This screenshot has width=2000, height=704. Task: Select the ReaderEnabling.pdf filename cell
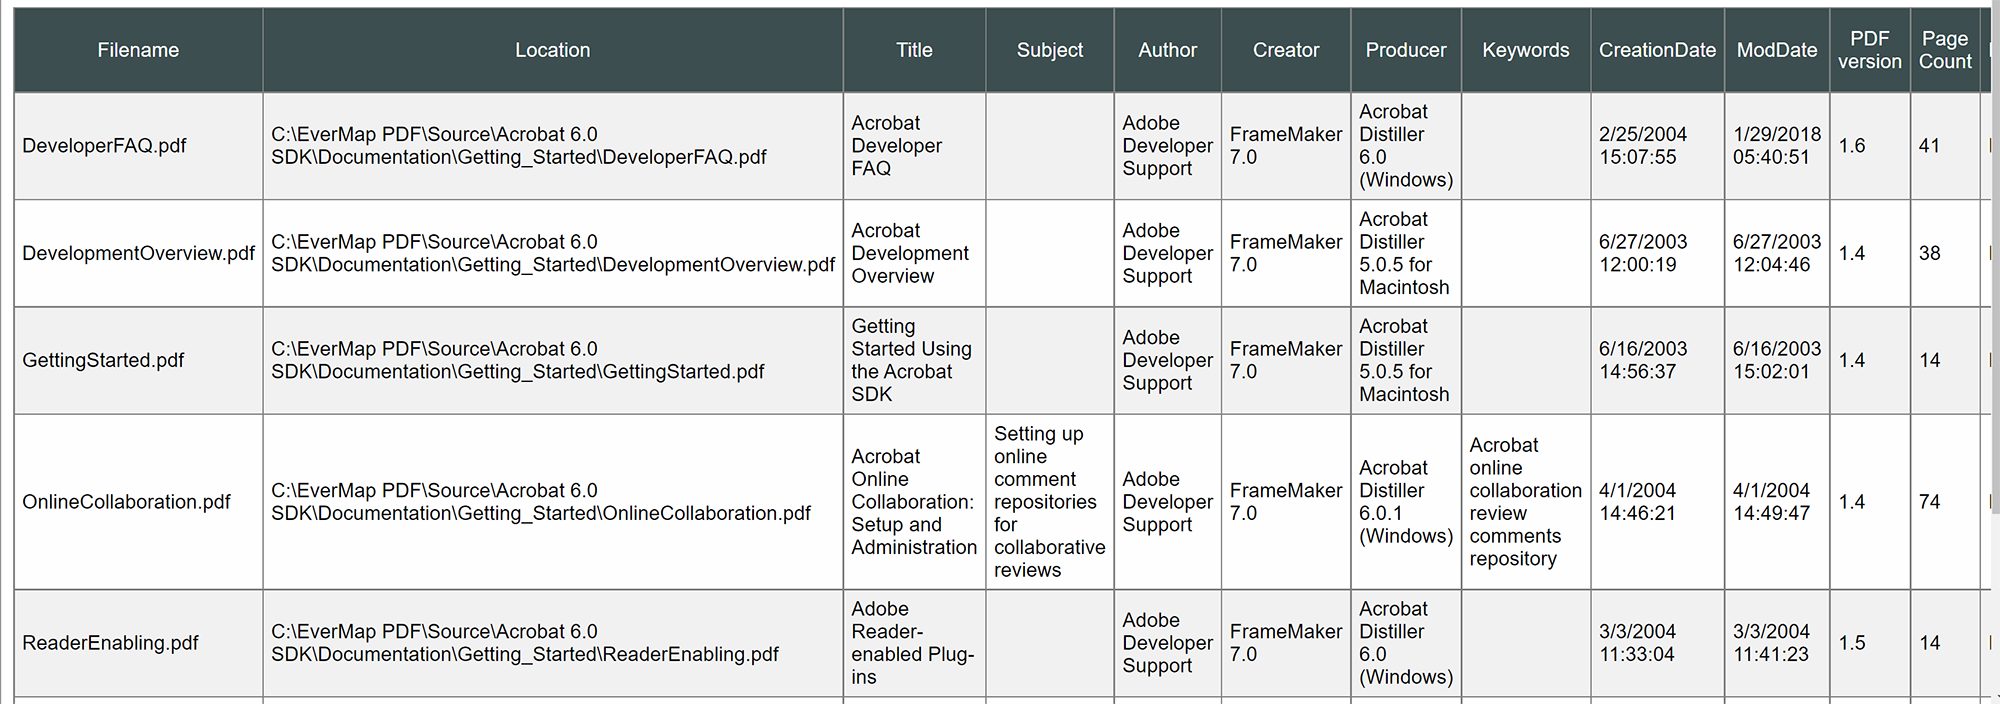pos(111,643)
